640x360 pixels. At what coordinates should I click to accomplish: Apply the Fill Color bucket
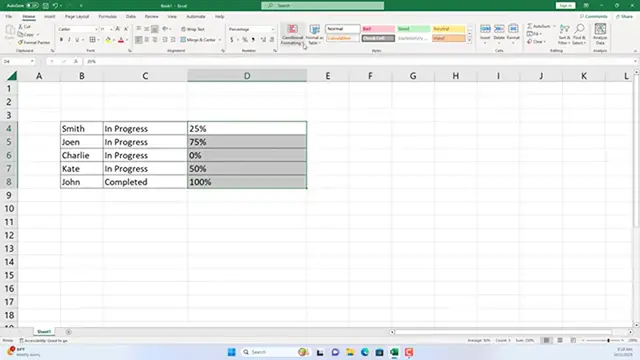click(x=108, y=40)
